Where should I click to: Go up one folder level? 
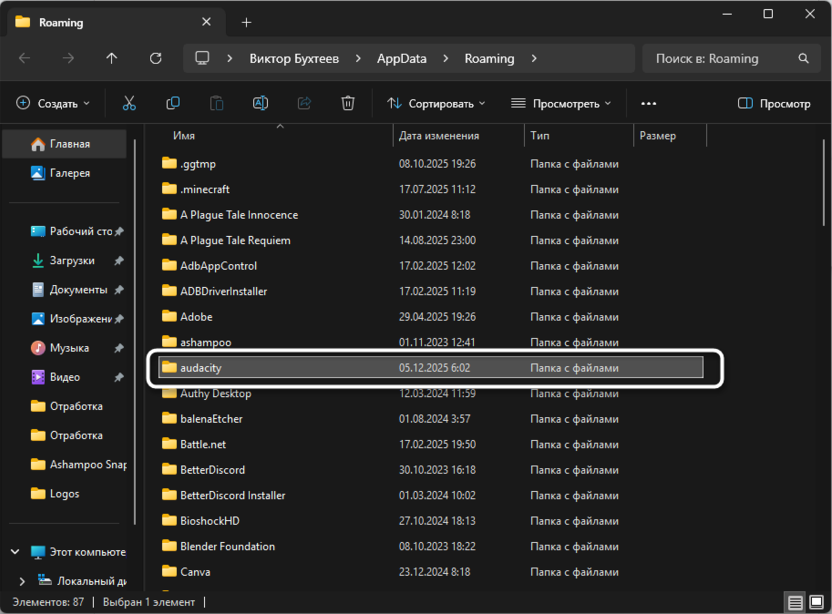click(112, 59)
